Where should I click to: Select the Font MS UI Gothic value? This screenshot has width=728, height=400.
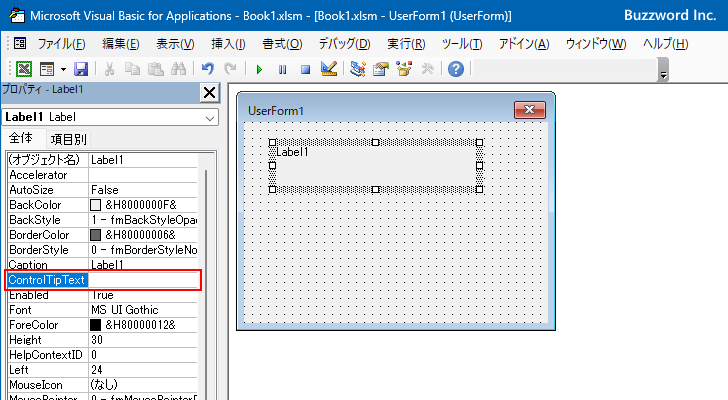[x=143, y=310]
